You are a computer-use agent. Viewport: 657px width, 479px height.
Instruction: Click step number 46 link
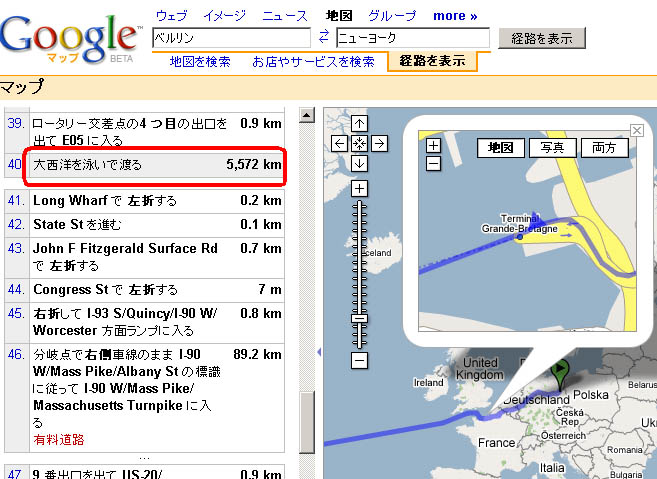[16, 354]
